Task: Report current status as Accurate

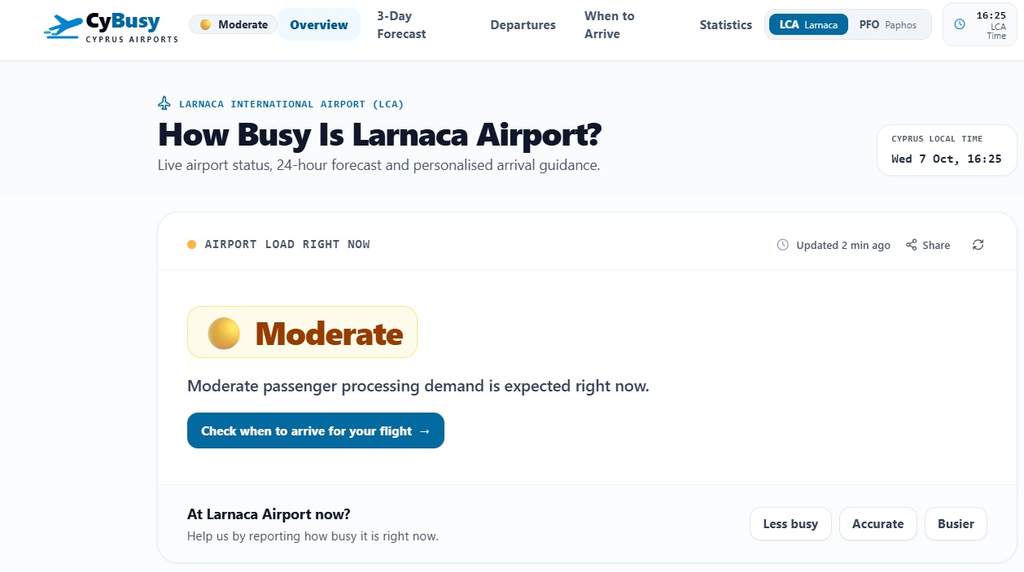Action: pos(878,524)
